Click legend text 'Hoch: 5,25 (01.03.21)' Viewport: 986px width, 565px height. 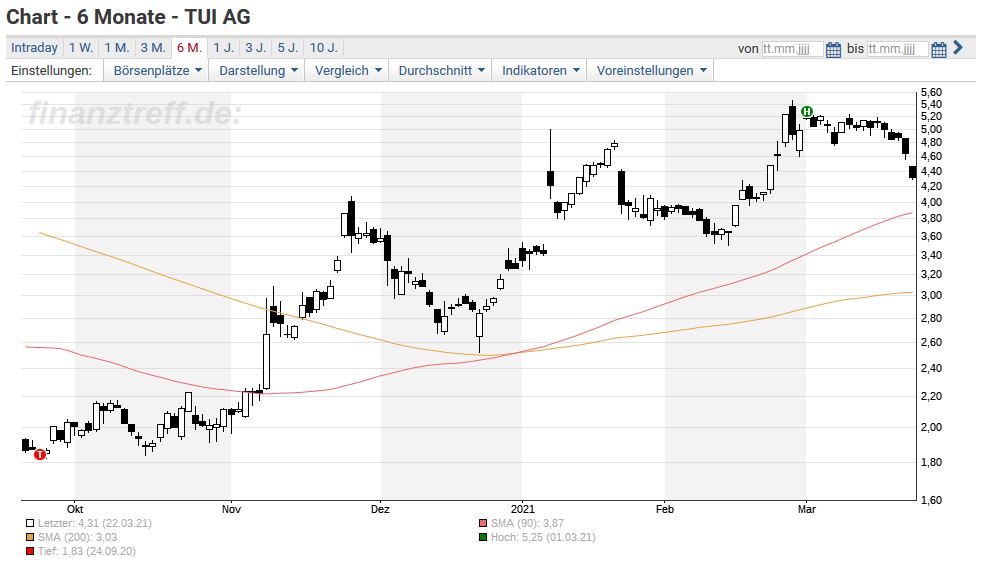[543, 537]
